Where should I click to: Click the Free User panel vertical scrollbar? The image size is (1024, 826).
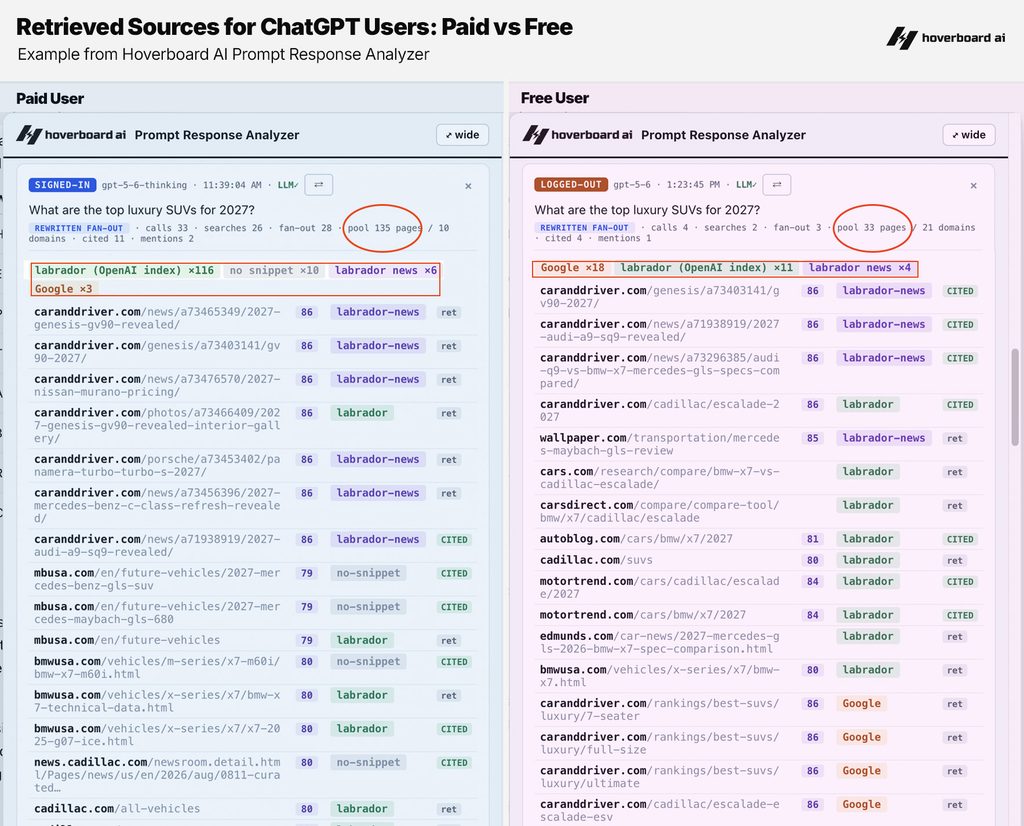point(1015,397)
